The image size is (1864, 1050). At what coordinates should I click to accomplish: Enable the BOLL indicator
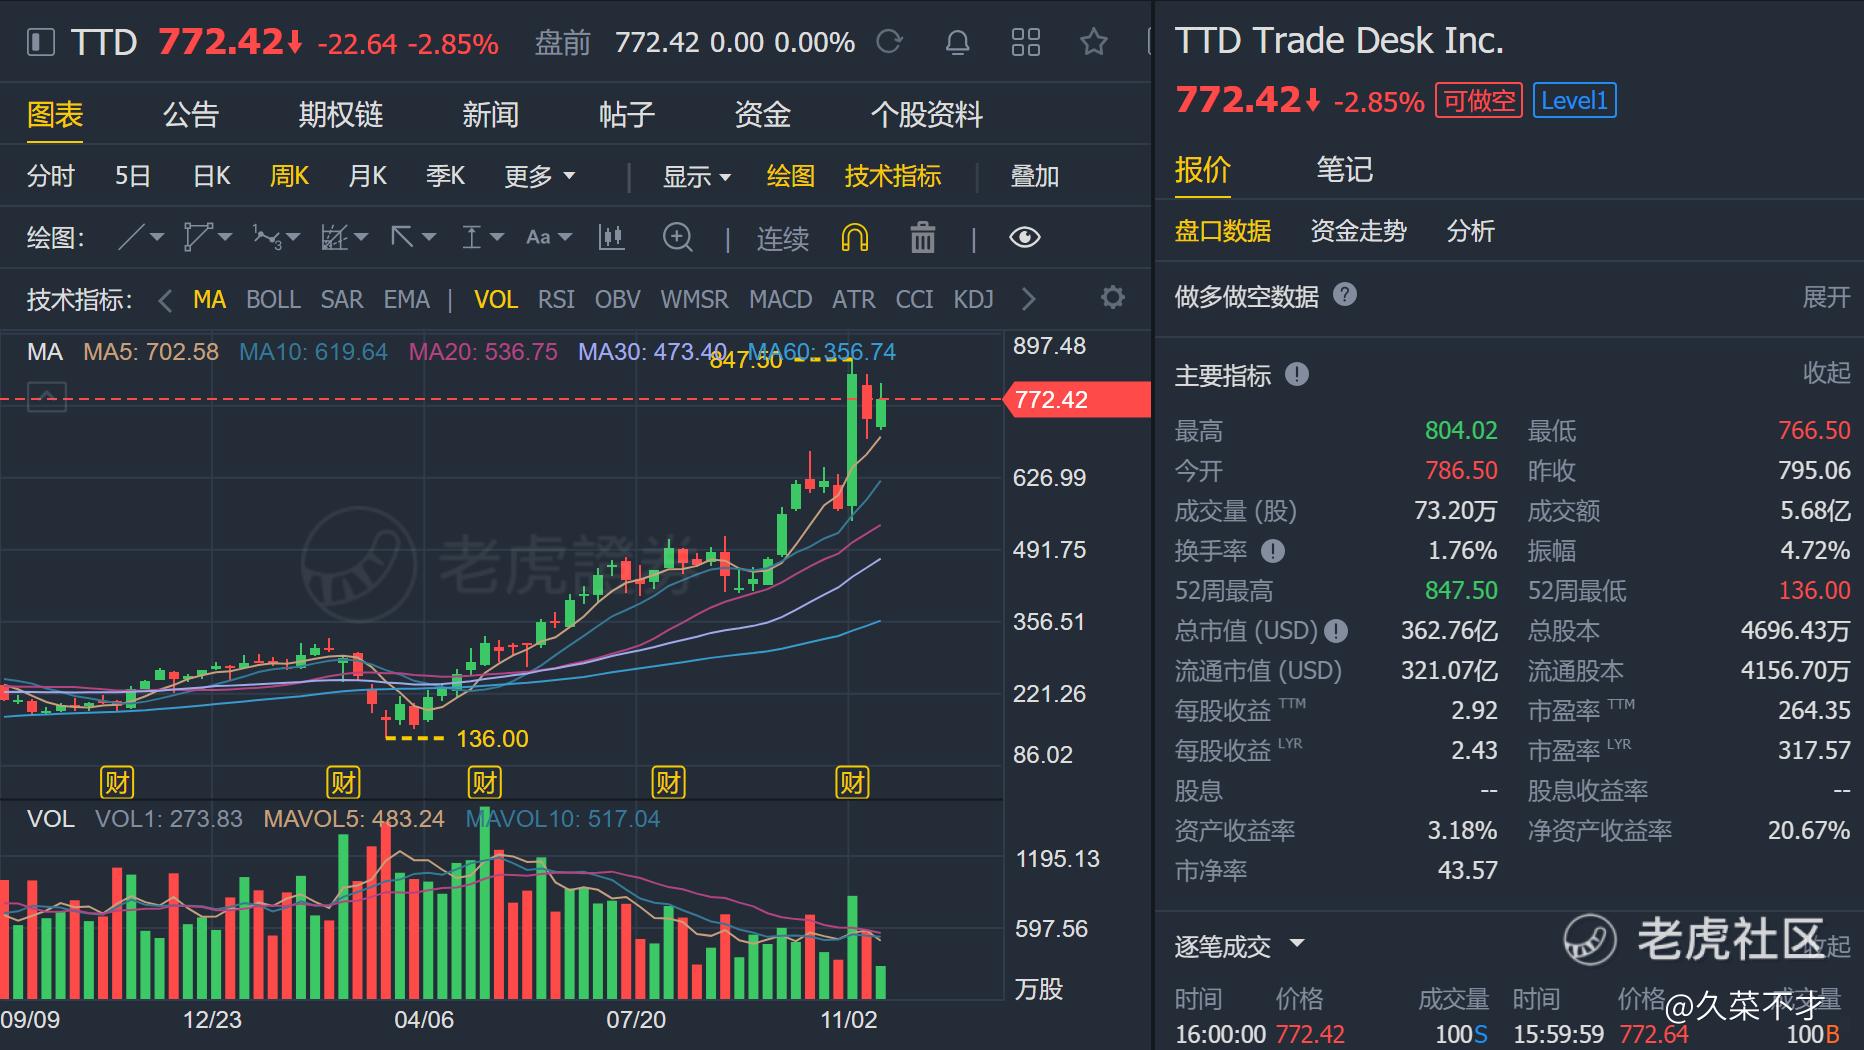click(273, 299)
